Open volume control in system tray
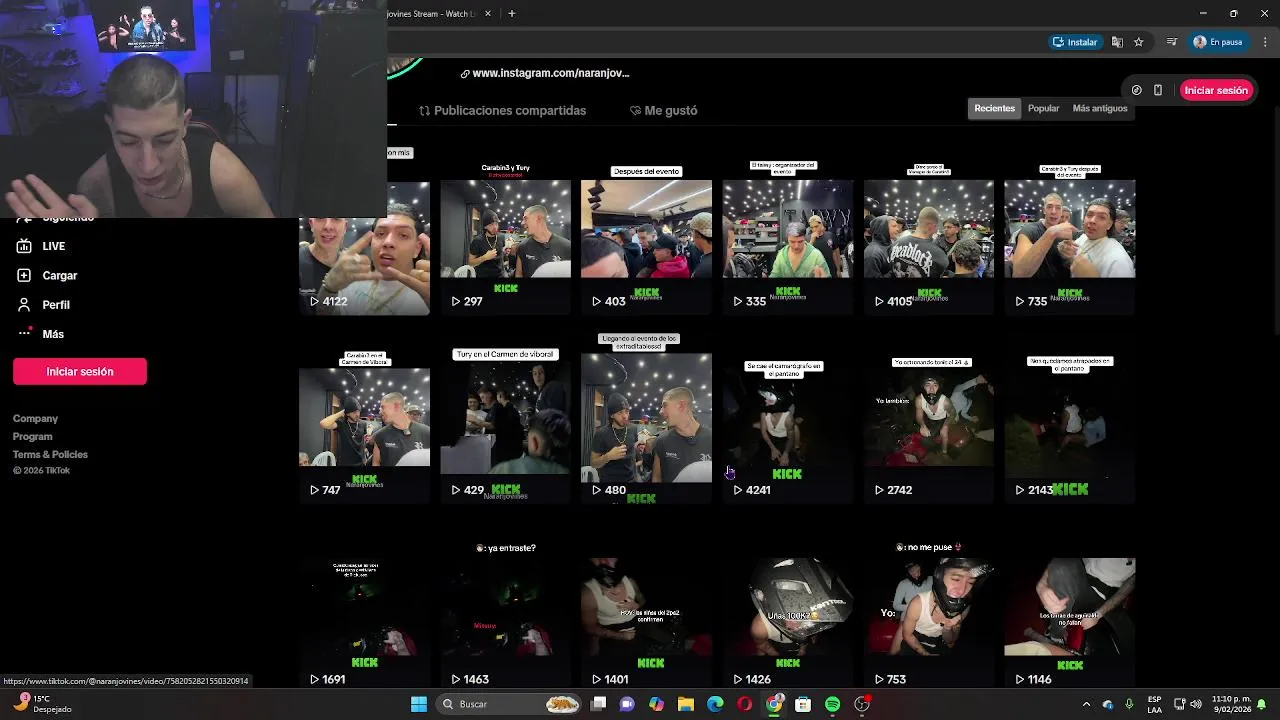The image size is (1280, 720). (1196, 704)
